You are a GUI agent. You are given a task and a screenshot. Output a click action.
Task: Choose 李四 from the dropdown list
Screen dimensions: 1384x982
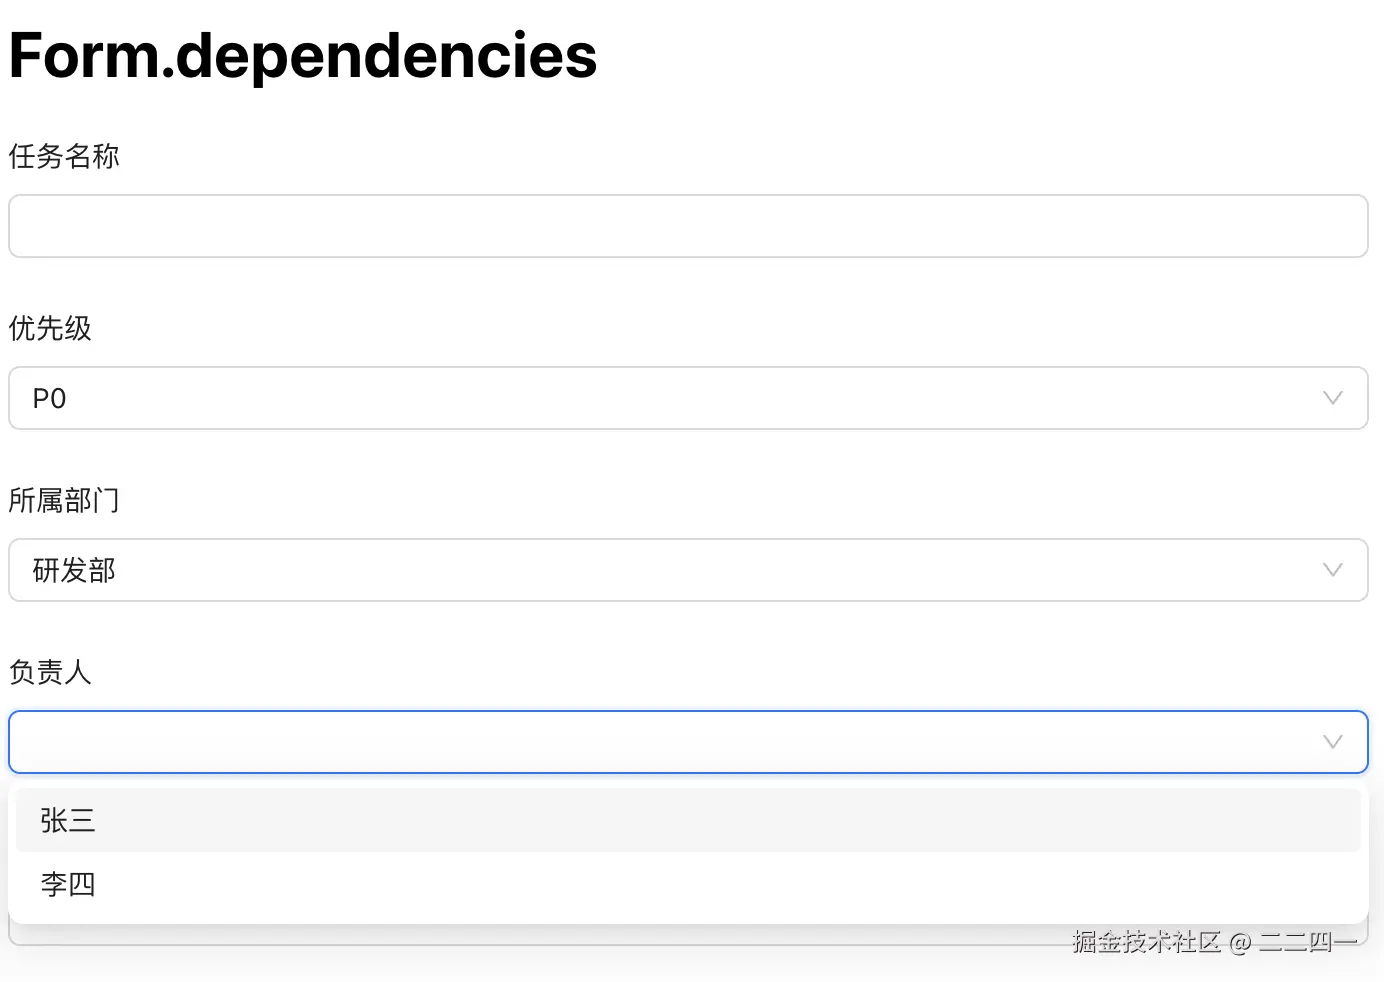[68, 885]
